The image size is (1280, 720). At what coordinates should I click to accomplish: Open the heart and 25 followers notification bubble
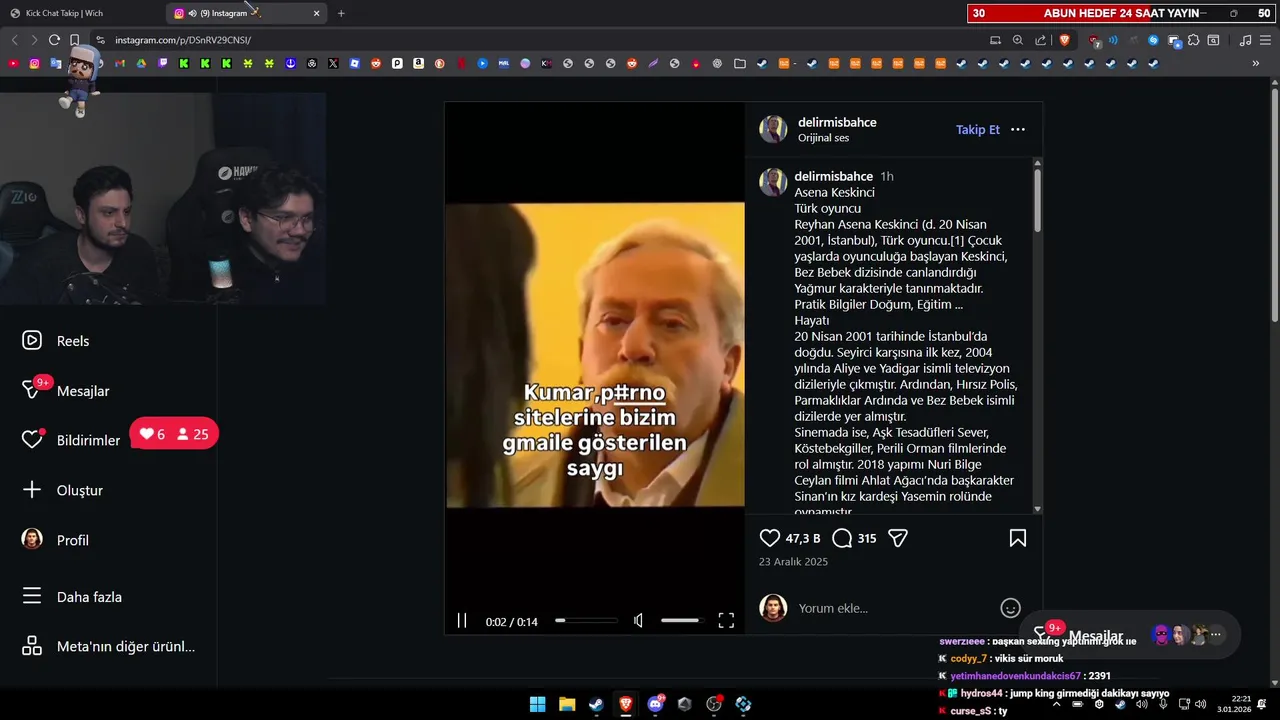174,434
